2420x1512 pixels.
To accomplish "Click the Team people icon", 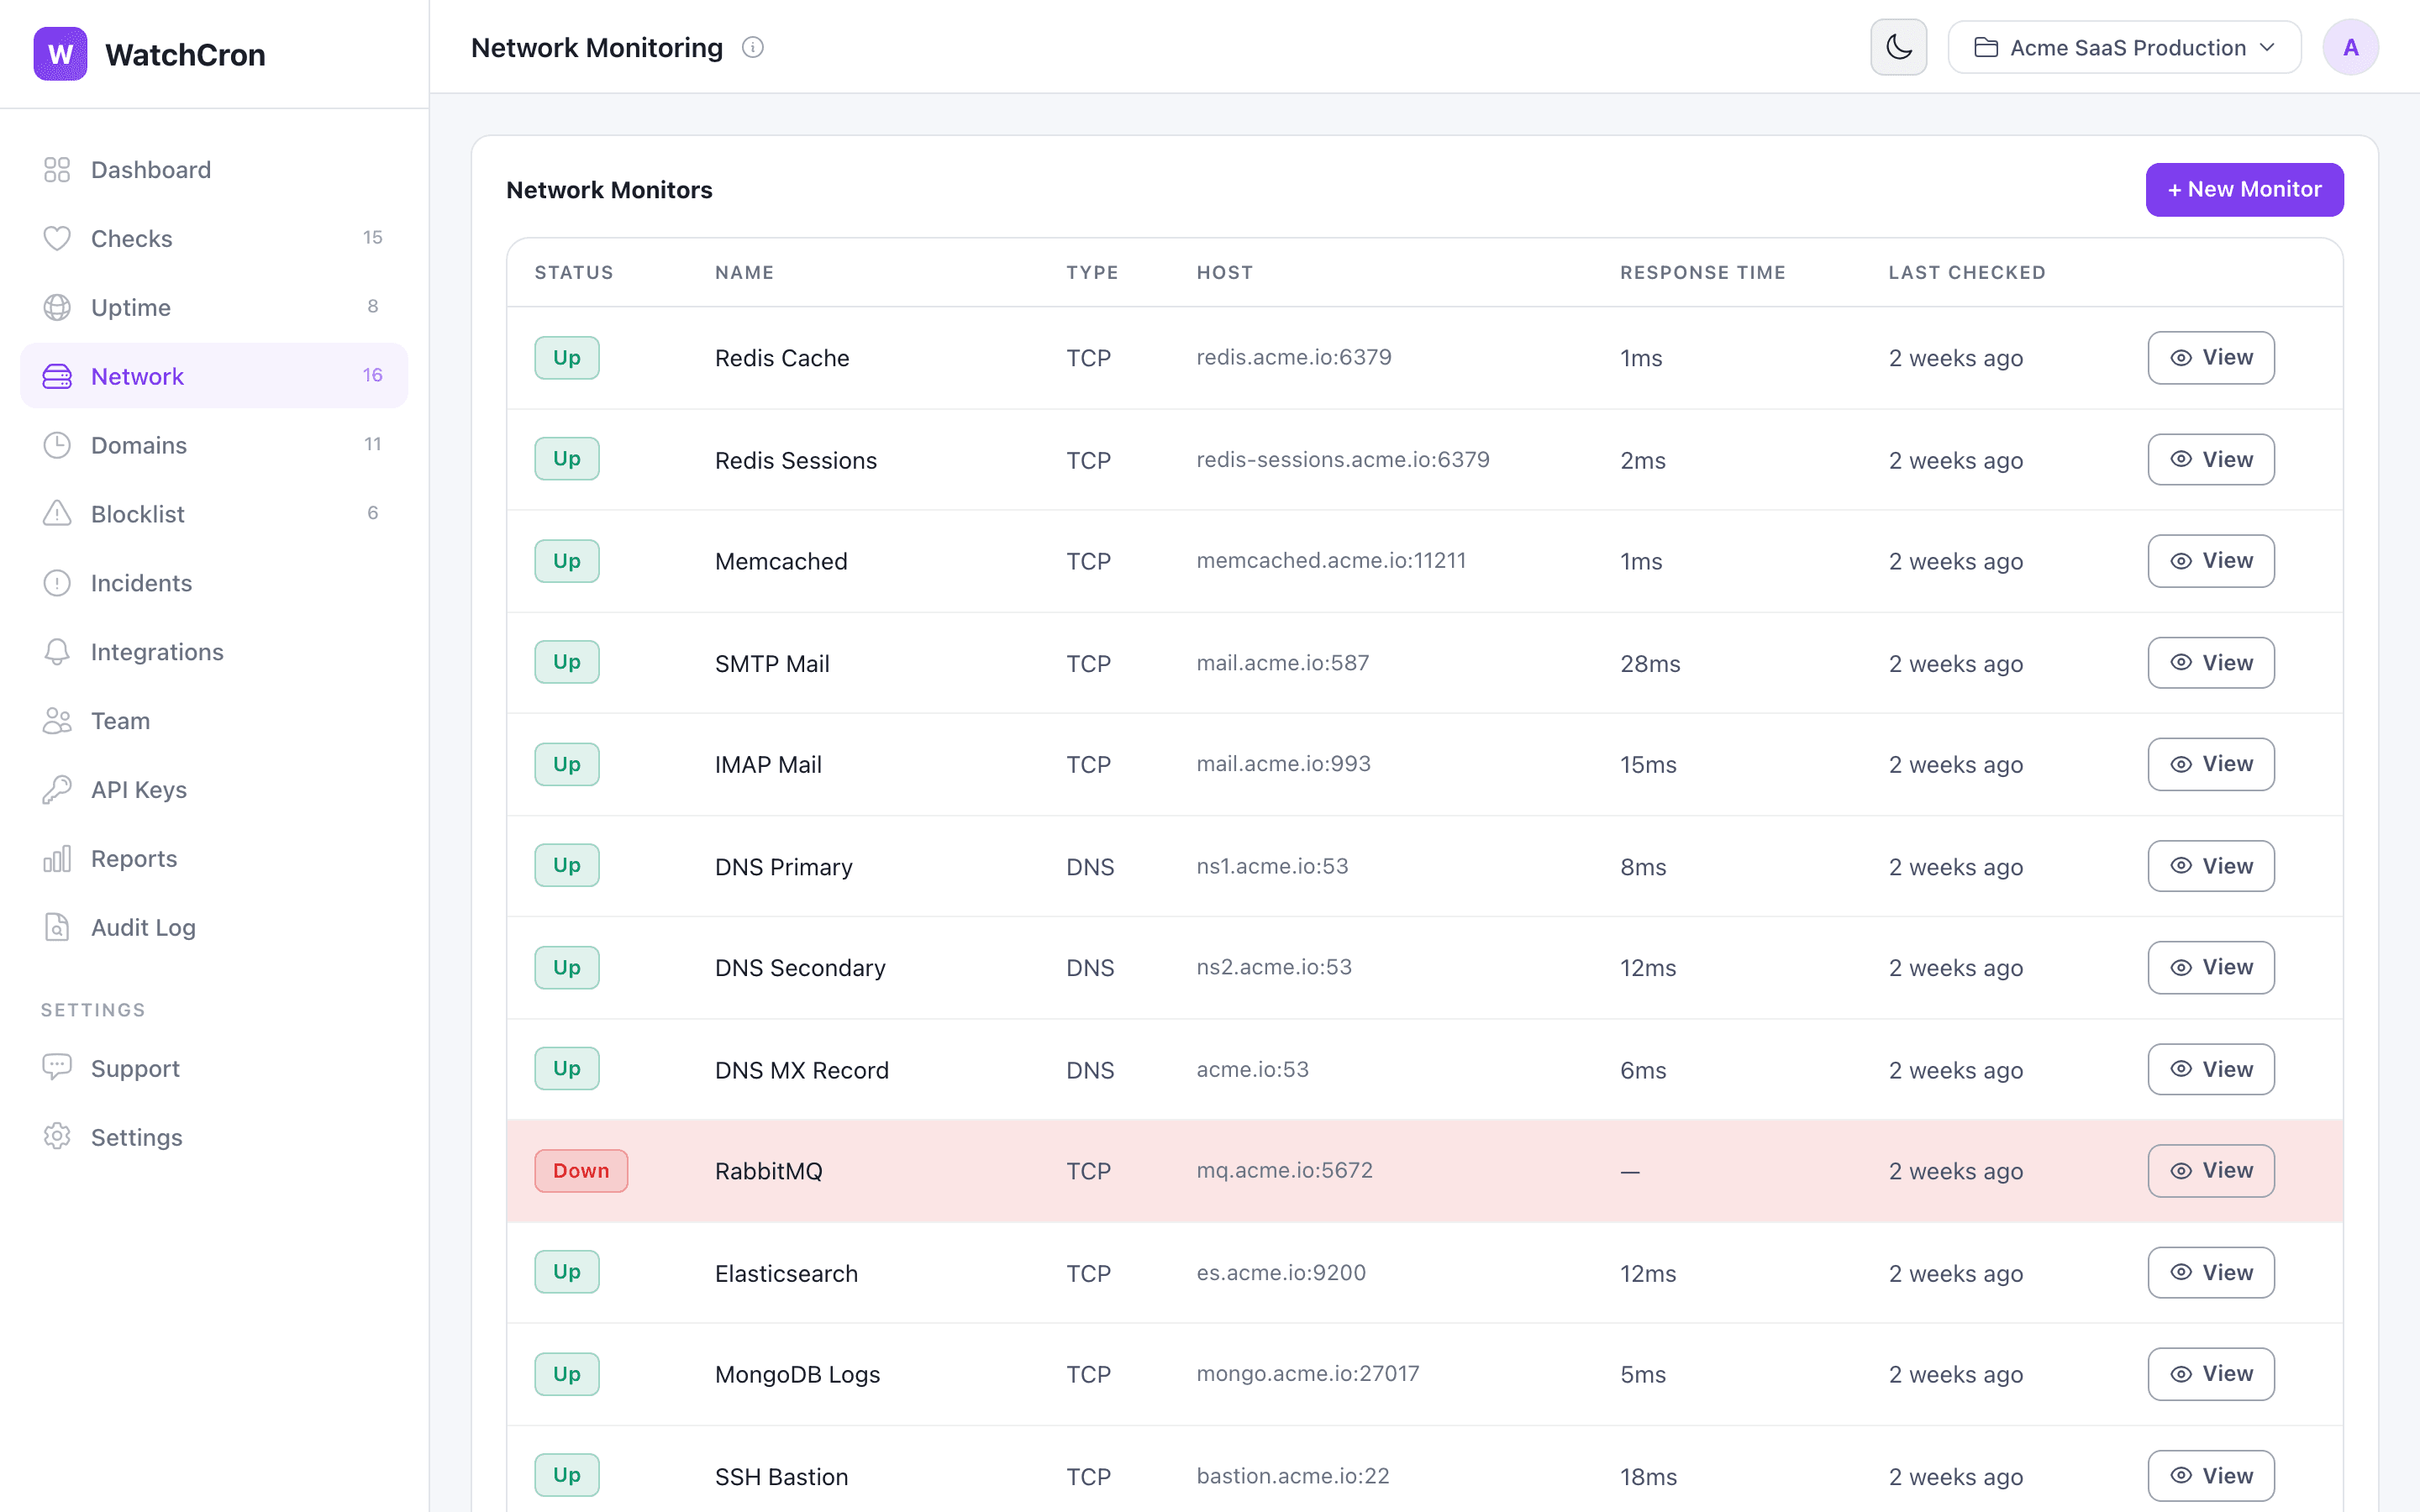I will coord(57,721).
